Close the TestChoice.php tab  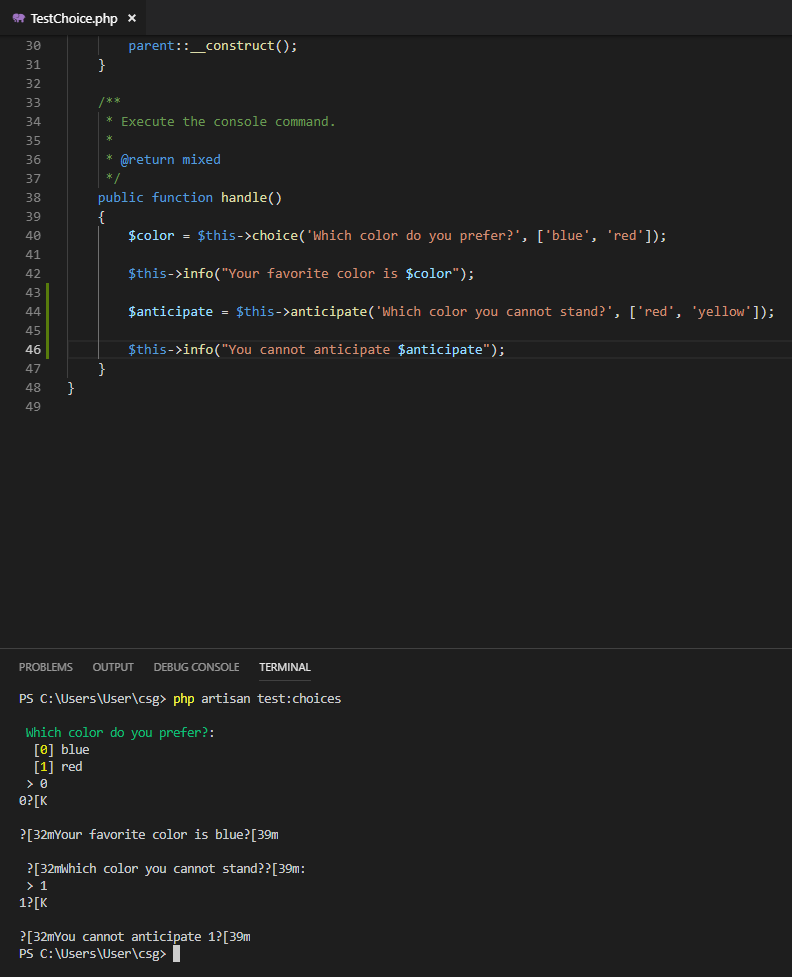point(132,18)
